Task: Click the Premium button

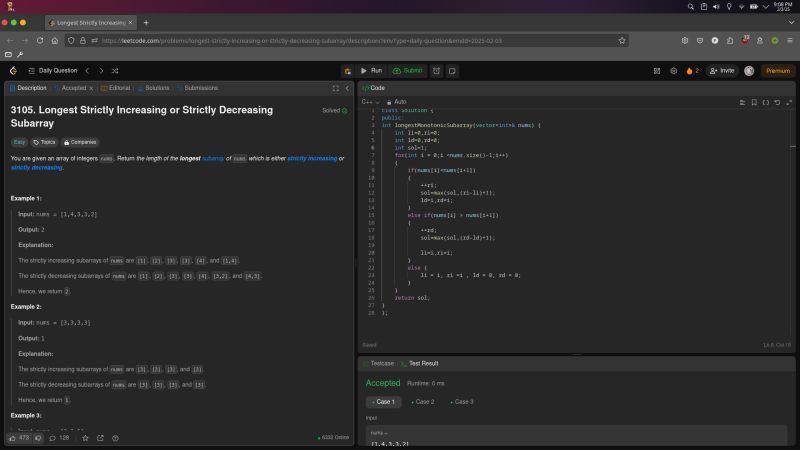Action: [778, 71]
